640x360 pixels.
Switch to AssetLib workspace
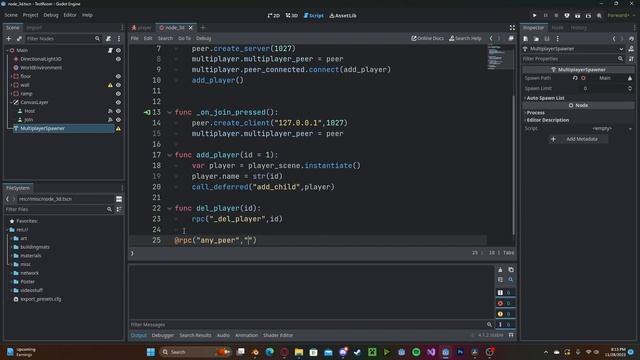point(343,16)
